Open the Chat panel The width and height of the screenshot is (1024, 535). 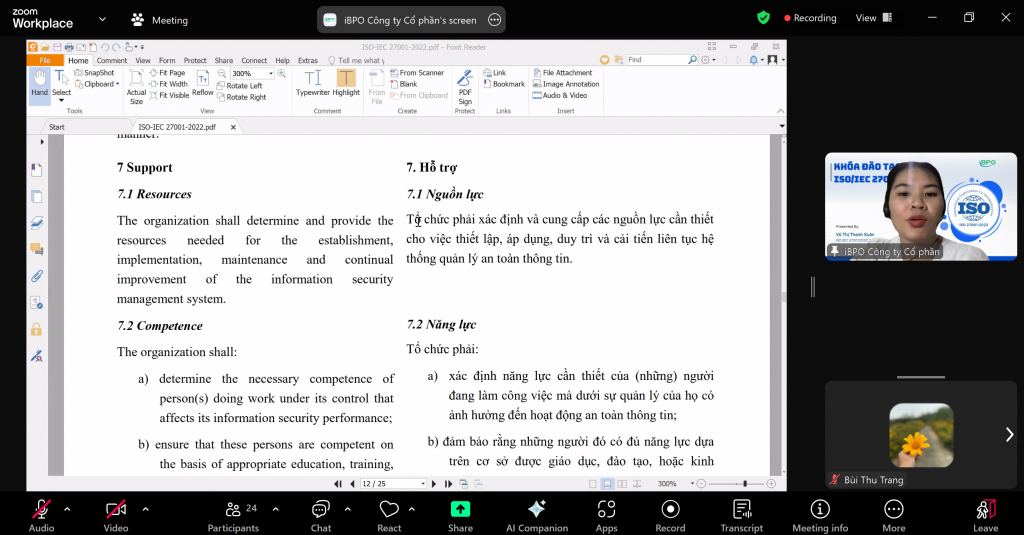(x=320, y=514)
